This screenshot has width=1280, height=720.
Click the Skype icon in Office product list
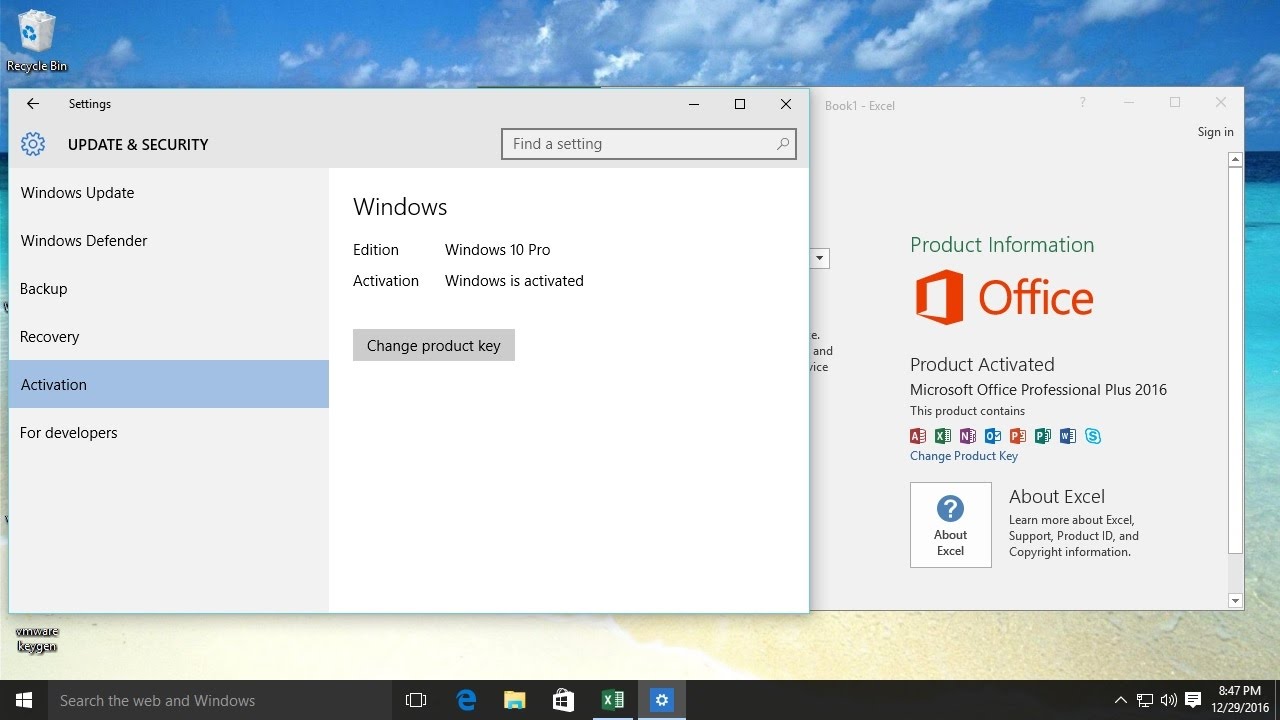pyautogui.click(x=1093, y=436)
